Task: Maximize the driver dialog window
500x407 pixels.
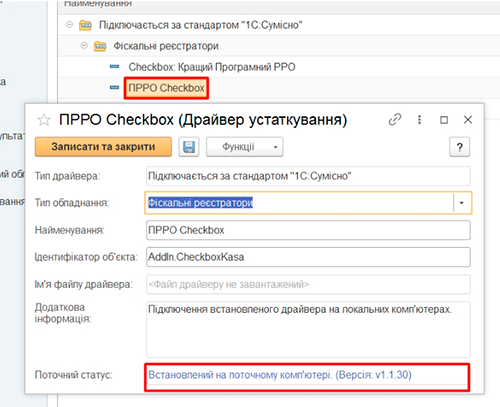Action: tap(444, 120)
